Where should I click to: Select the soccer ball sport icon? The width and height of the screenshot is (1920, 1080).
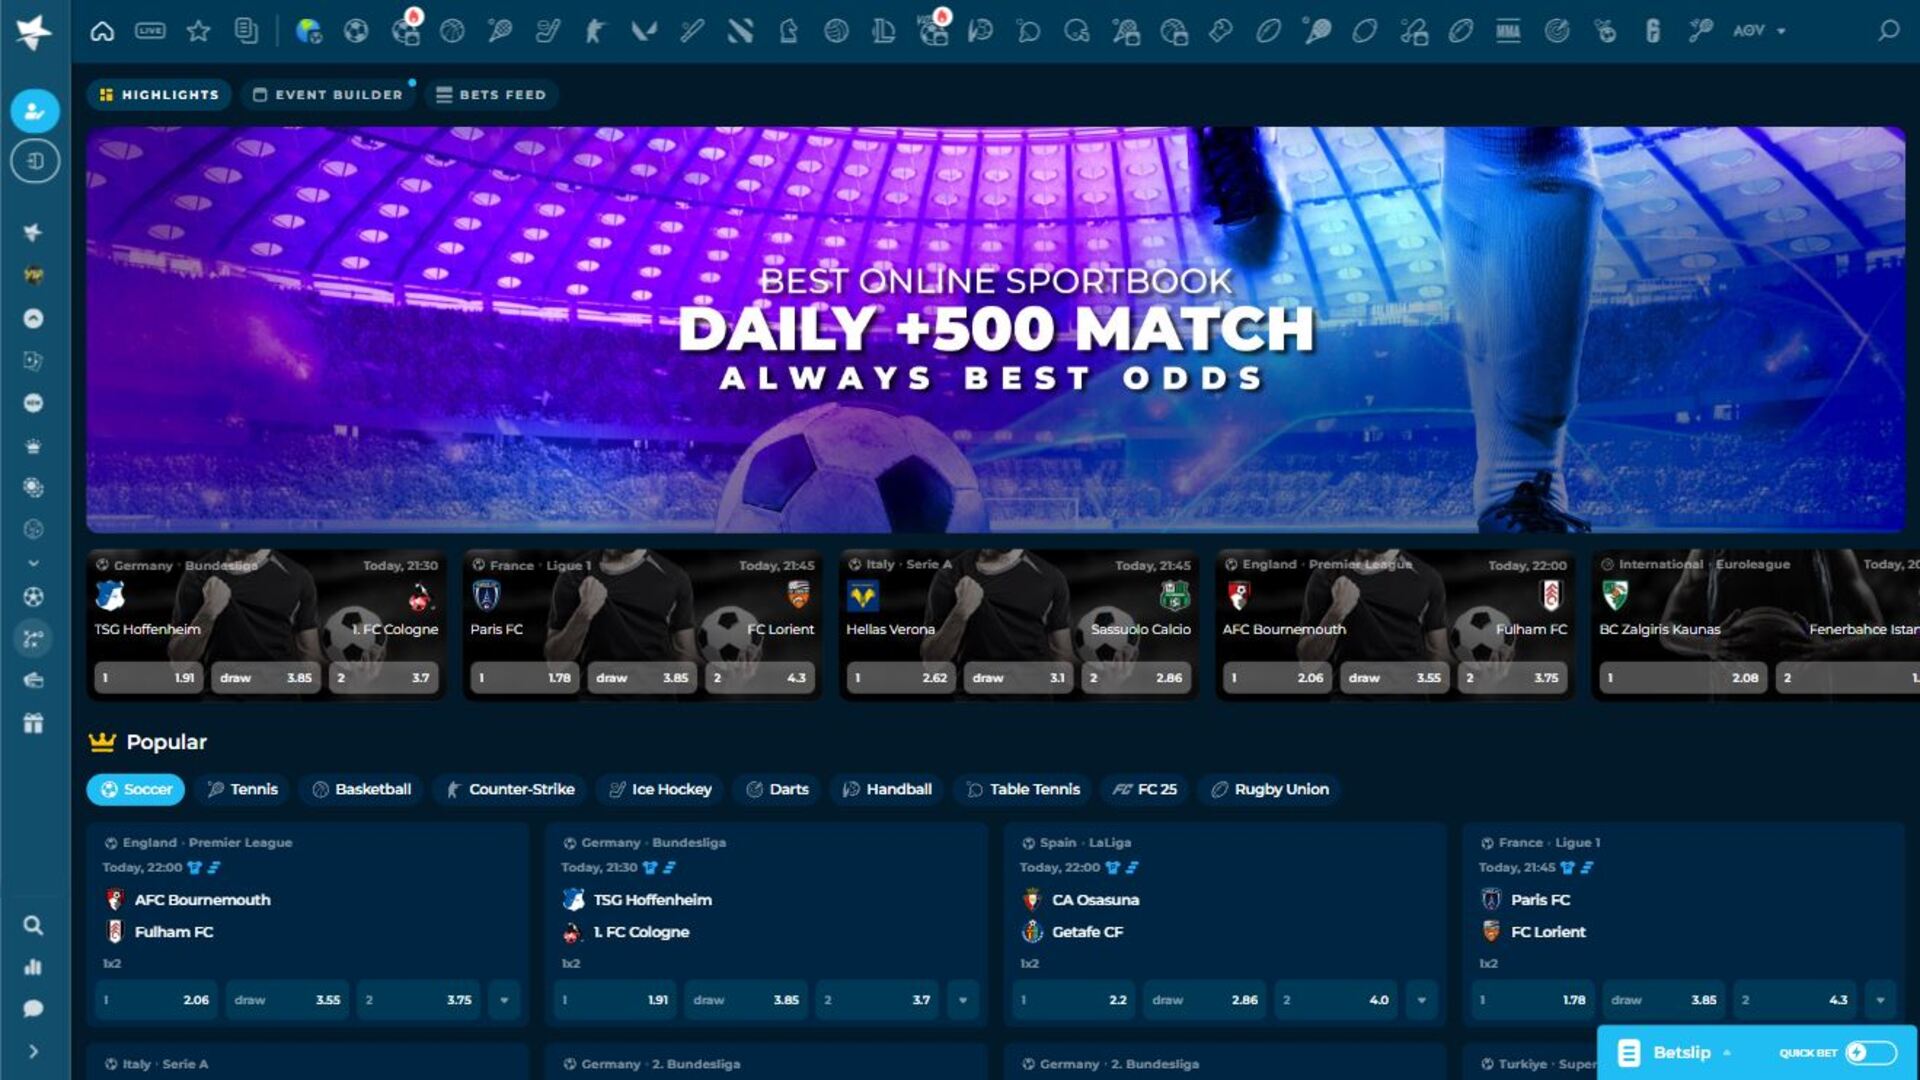tap(356, 31)
